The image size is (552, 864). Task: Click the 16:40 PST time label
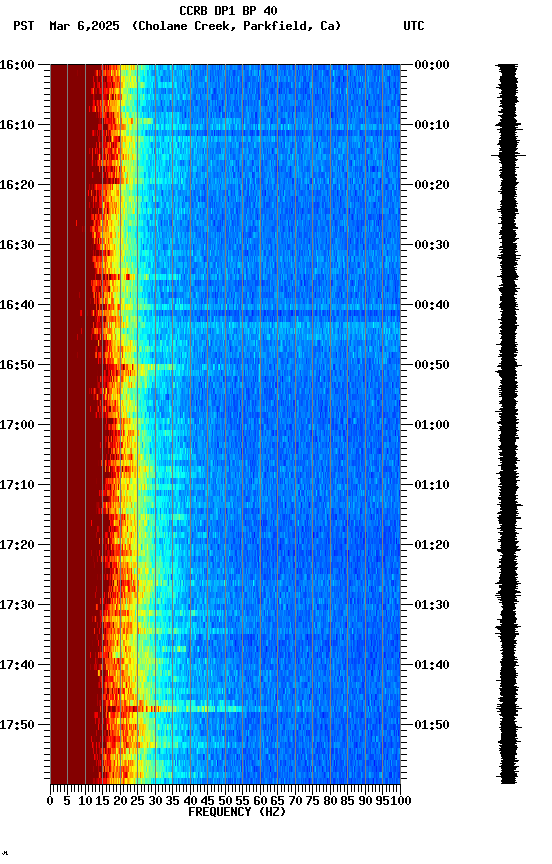[17, 305]
